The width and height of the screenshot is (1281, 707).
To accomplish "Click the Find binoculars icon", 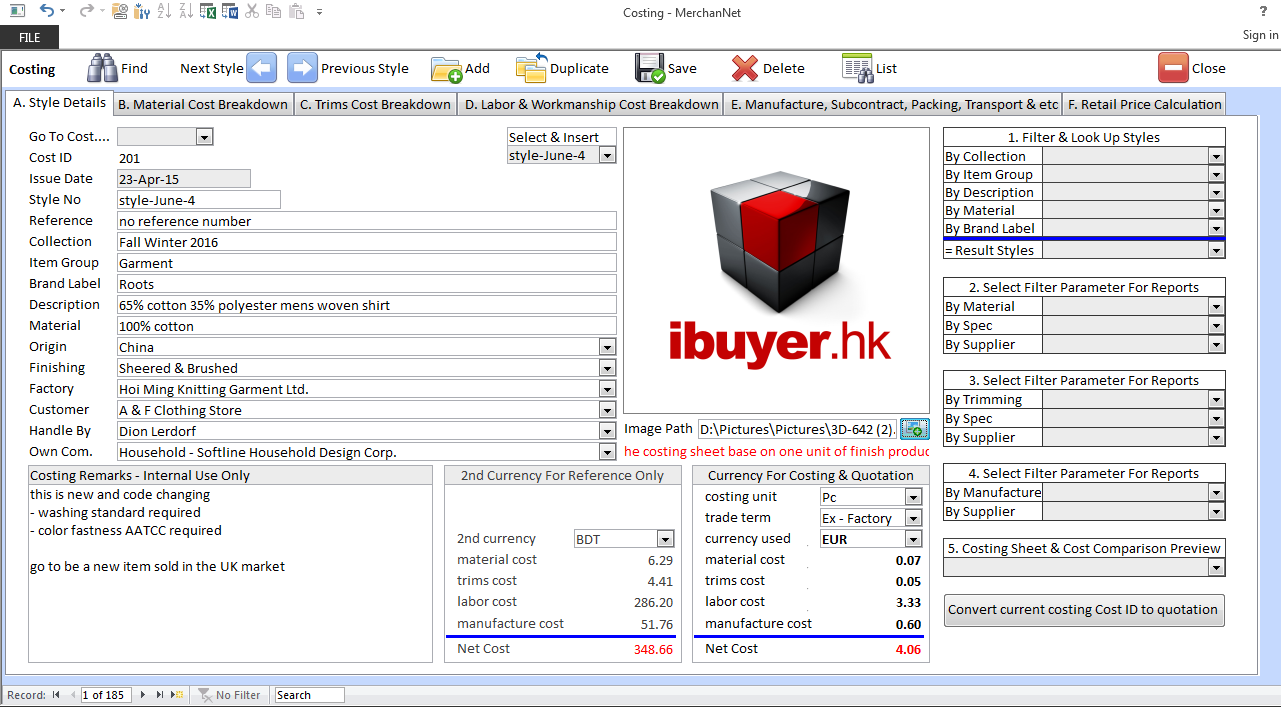I will [103, 68].
